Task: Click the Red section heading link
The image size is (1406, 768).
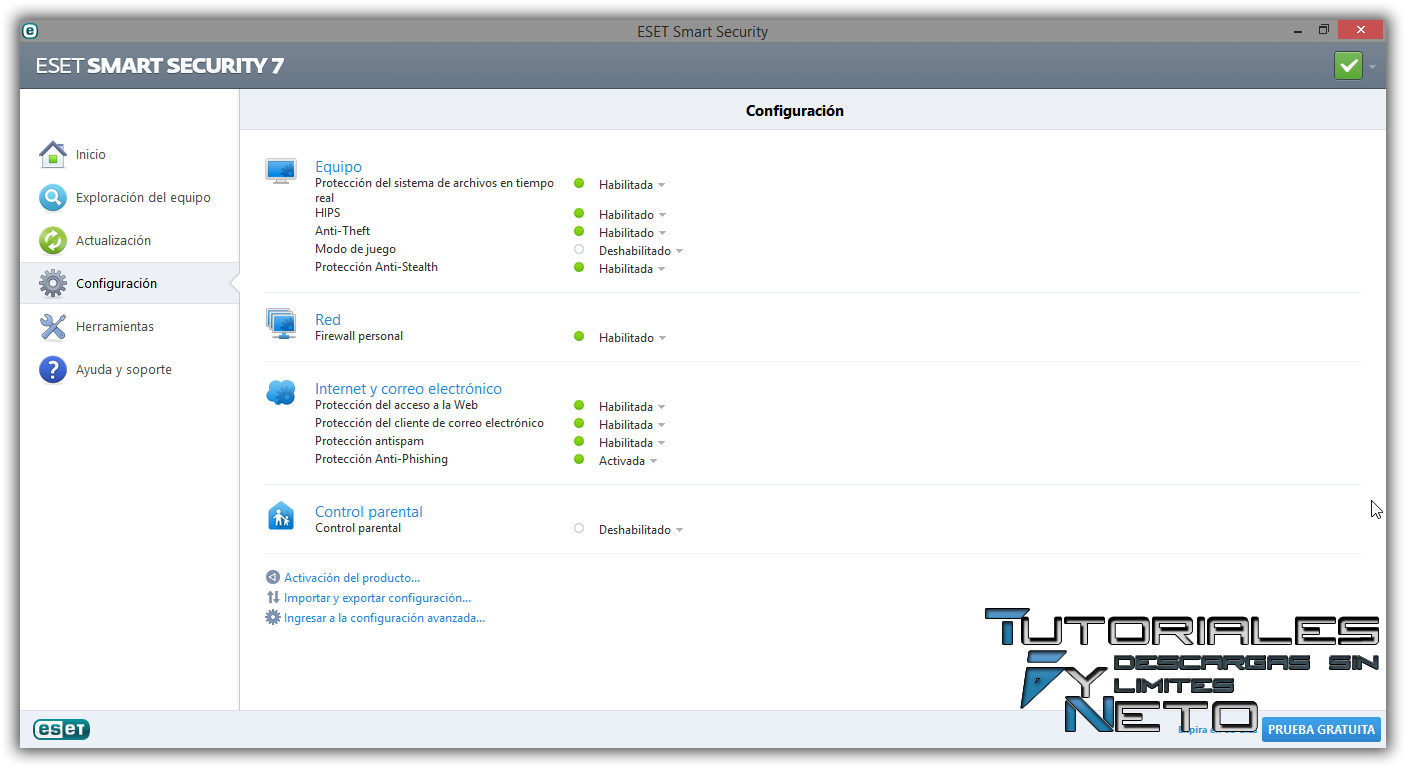Action: pyautogui.click(x=328, y=320)
